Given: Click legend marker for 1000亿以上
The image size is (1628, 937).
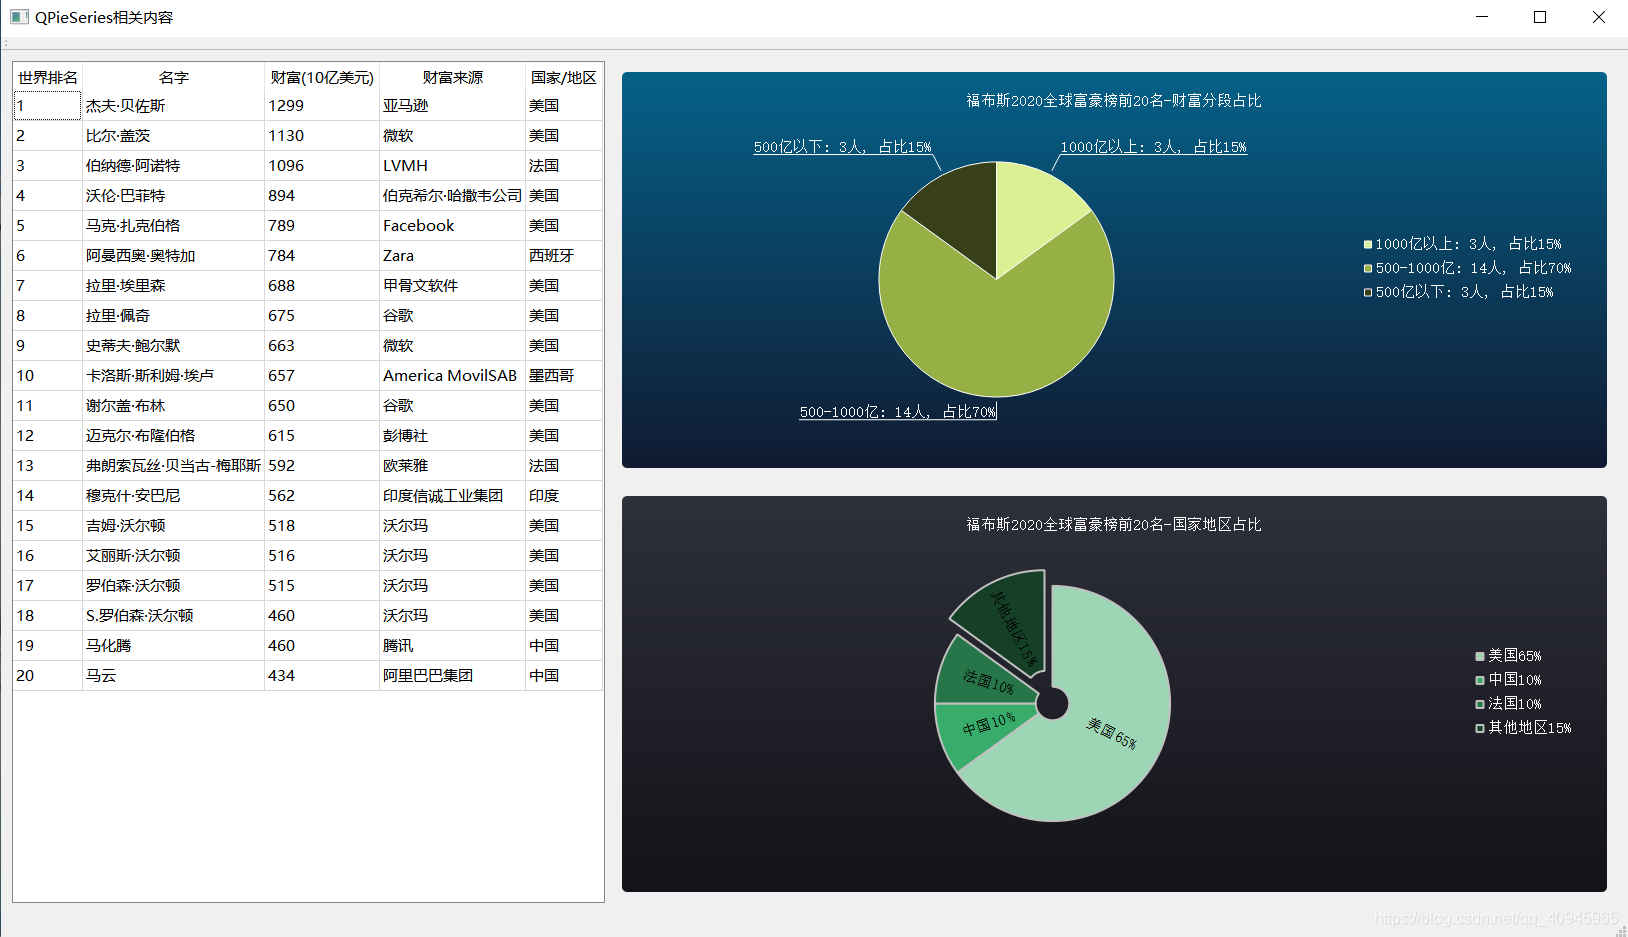Looking at the screenshot, I should coord(1368,244).
